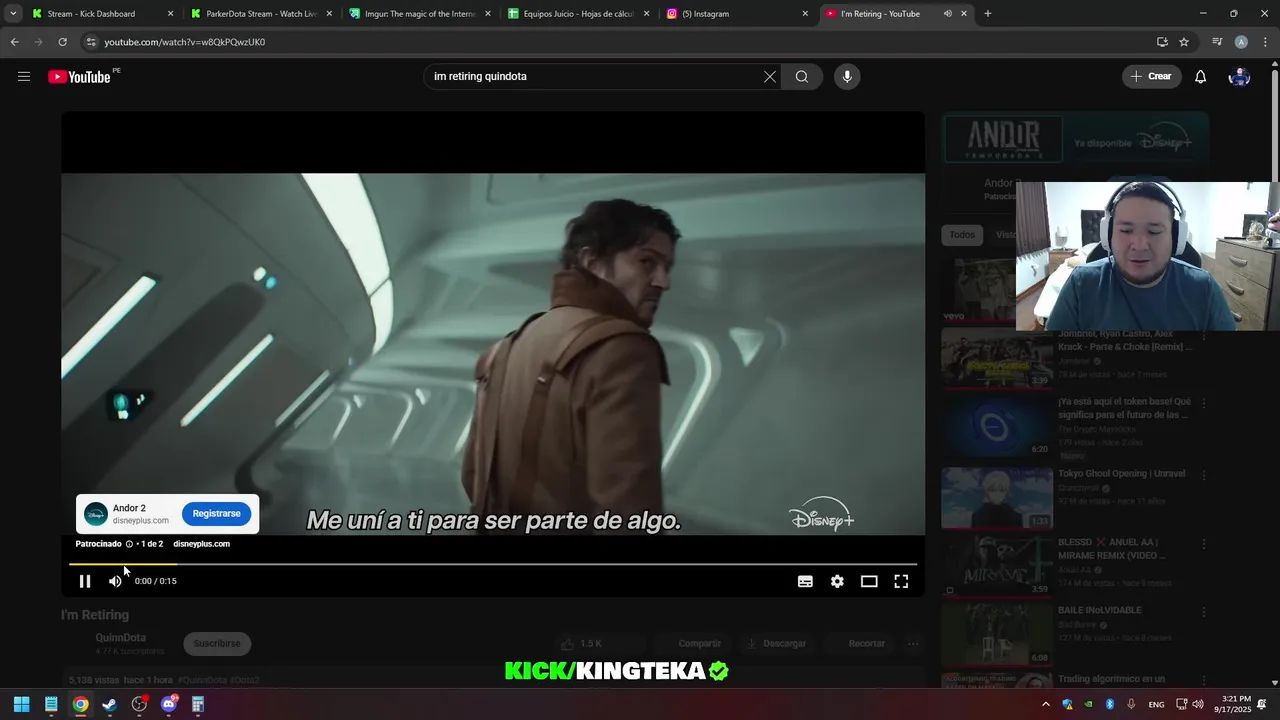Viewport: 1280px width, 720px height.
Task: Open Chrome media controls
Action: tap(1217, 42)
